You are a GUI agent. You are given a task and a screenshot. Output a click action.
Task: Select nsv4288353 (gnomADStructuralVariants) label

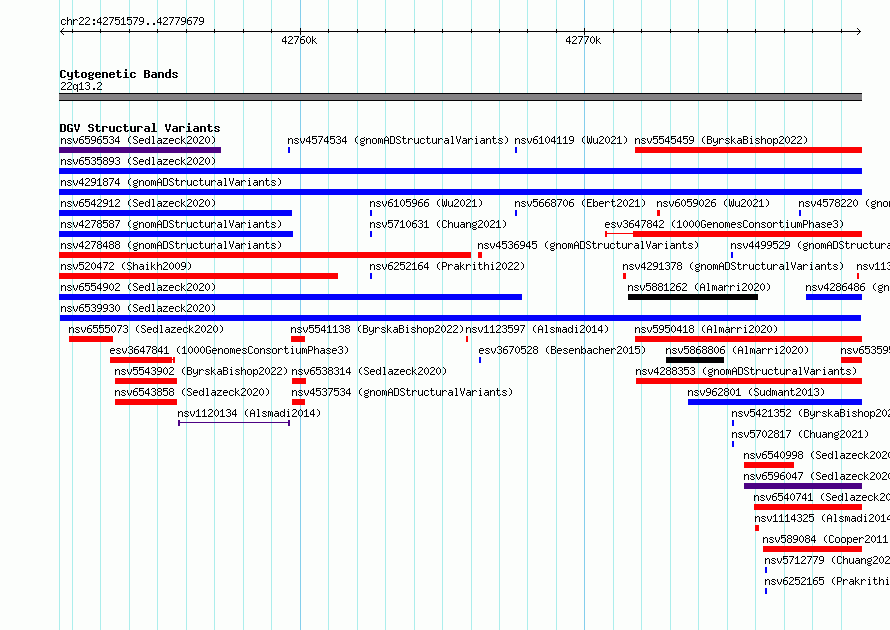(746, 371)
